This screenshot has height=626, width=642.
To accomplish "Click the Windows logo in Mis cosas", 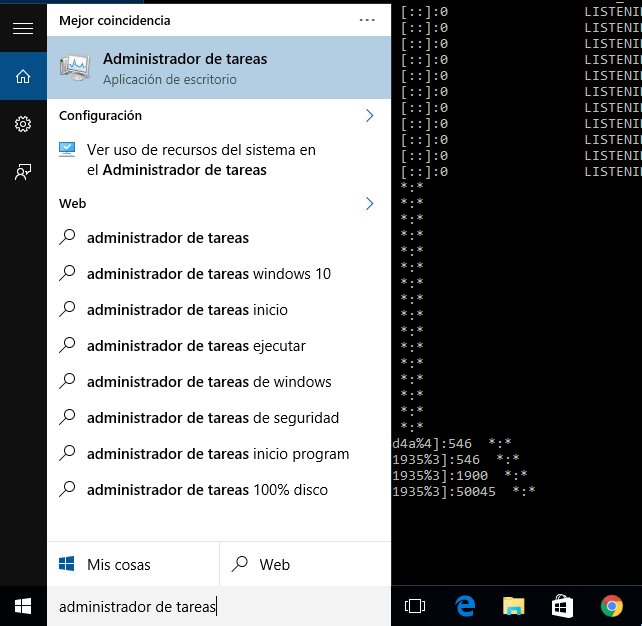I will [67, 564].
